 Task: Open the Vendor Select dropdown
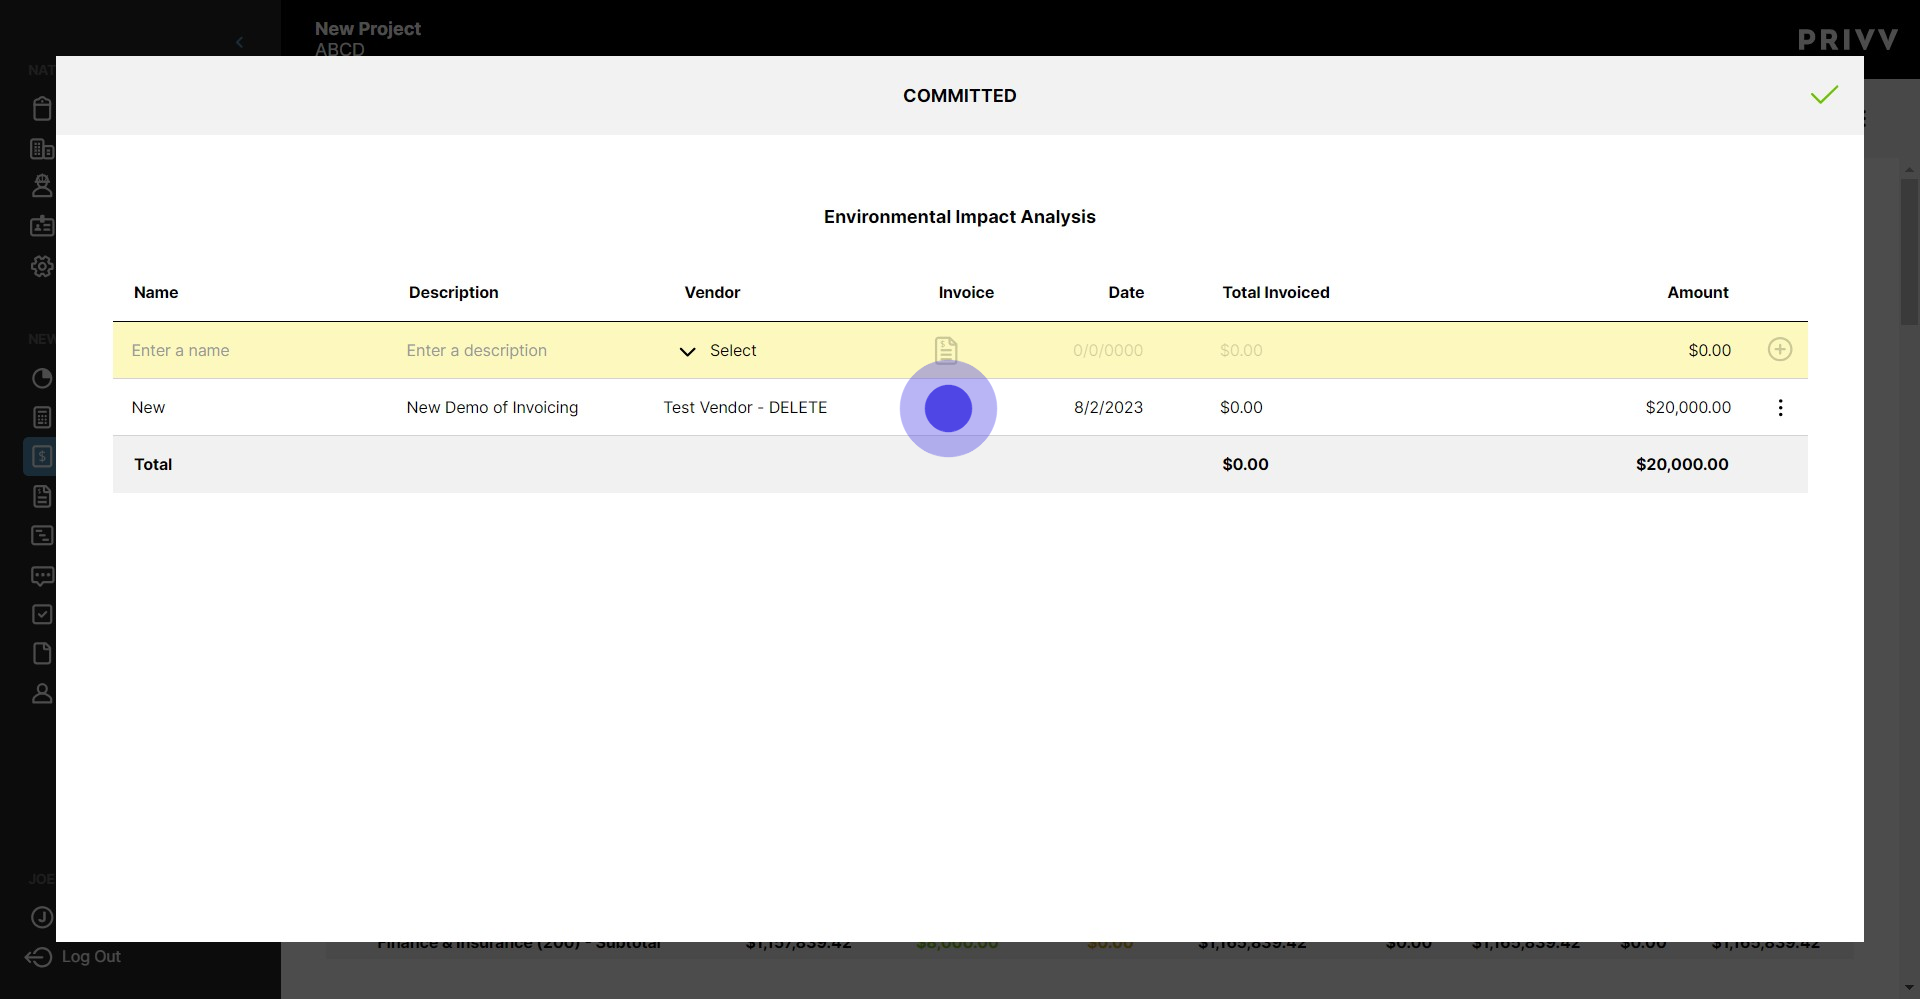pos(718,351)
